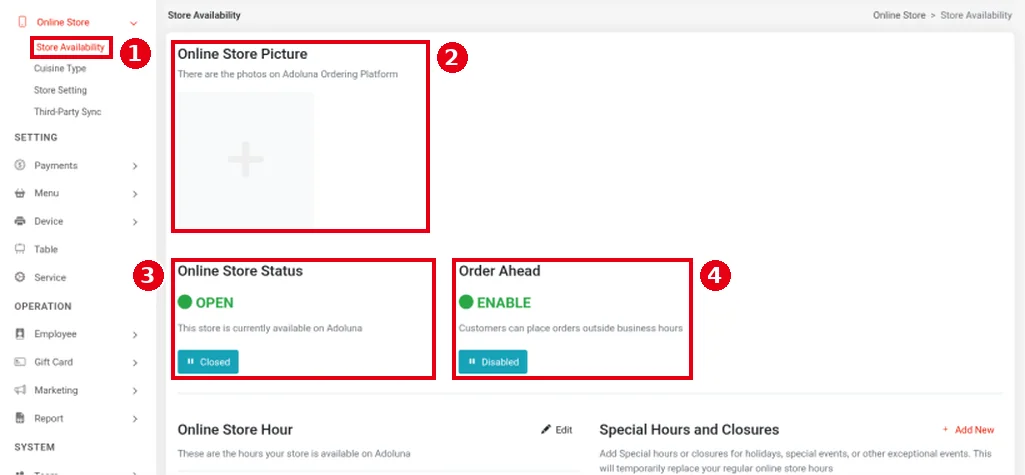Click the plus icon beside Add New

tap(945, 429)
